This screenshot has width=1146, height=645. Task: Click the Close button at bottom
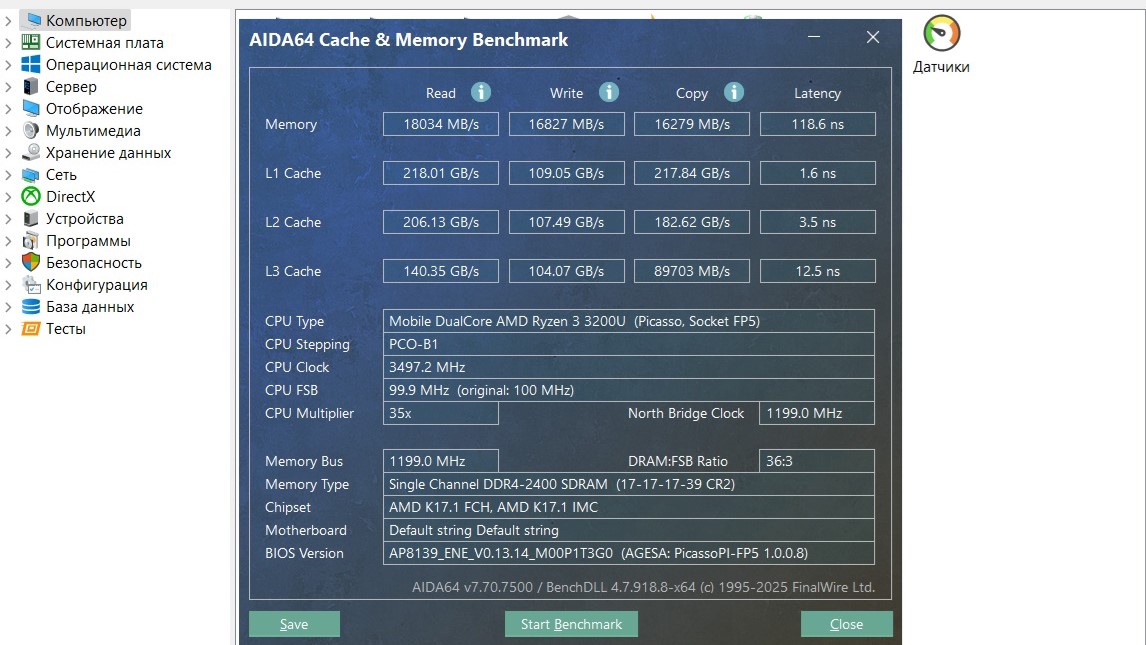coord(846,625)
